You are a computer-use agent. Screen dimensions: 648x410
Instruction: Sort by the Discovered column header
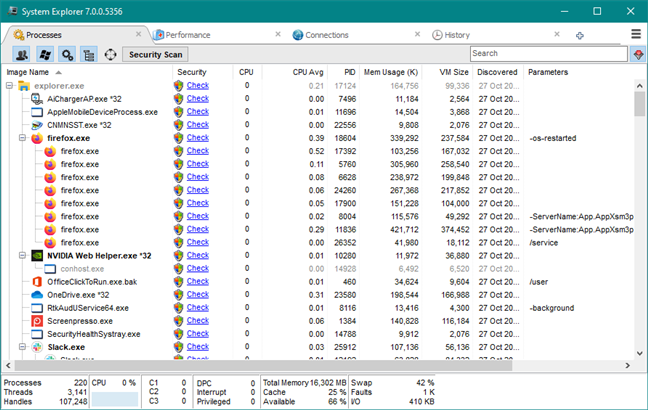tap(497, 72)
